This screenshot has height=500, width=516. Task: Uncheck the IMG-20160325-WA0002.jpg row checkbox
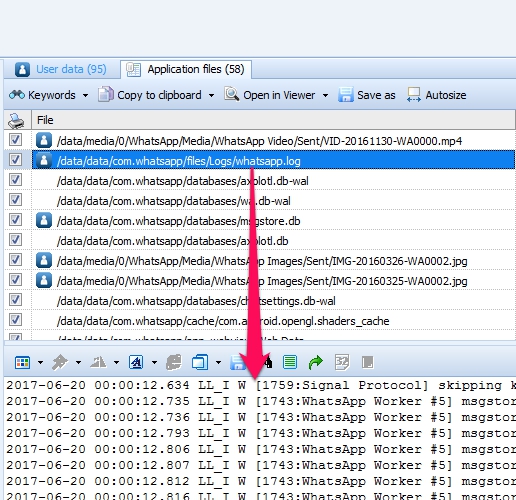[15, 280]
